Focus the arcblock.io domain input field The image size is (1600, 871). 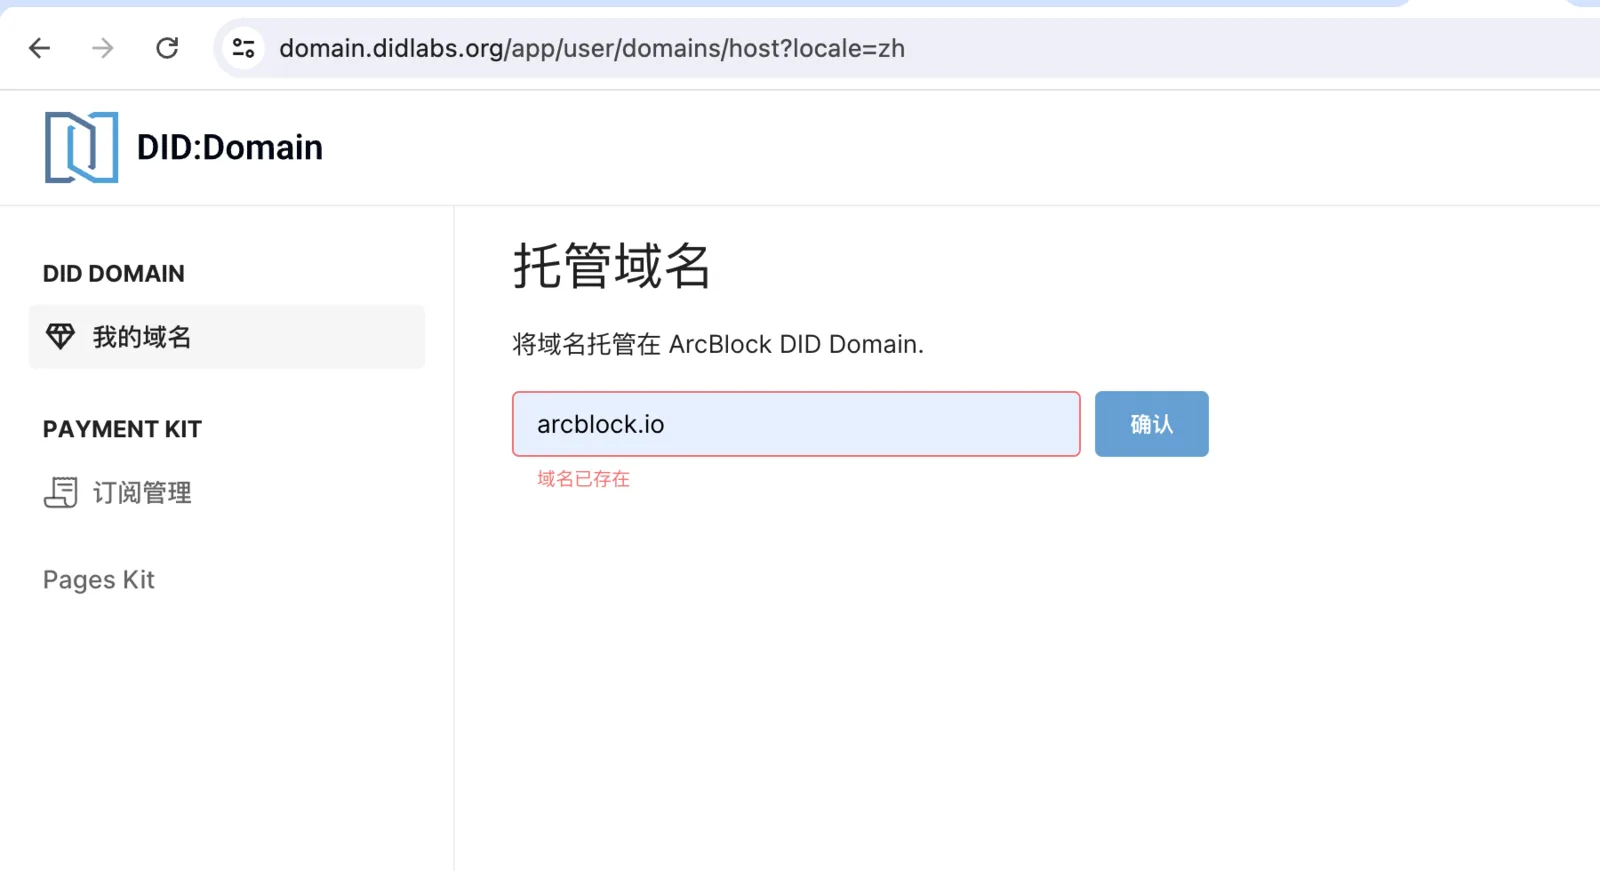pyautogui.click(x=796, y=424)
